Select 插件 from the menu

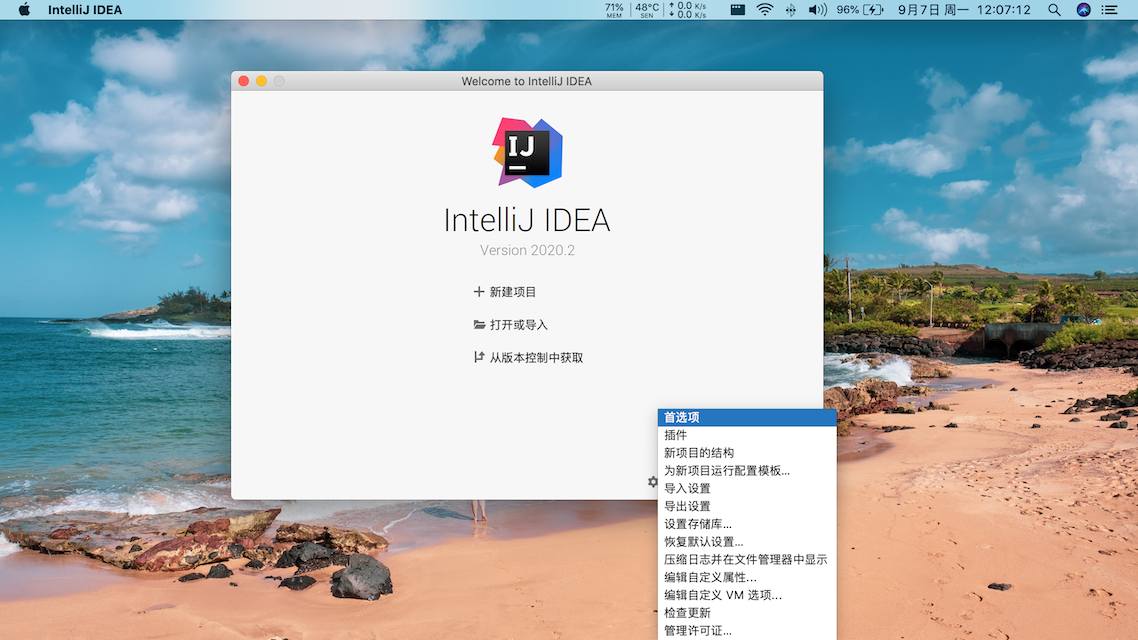click(747, 435)
